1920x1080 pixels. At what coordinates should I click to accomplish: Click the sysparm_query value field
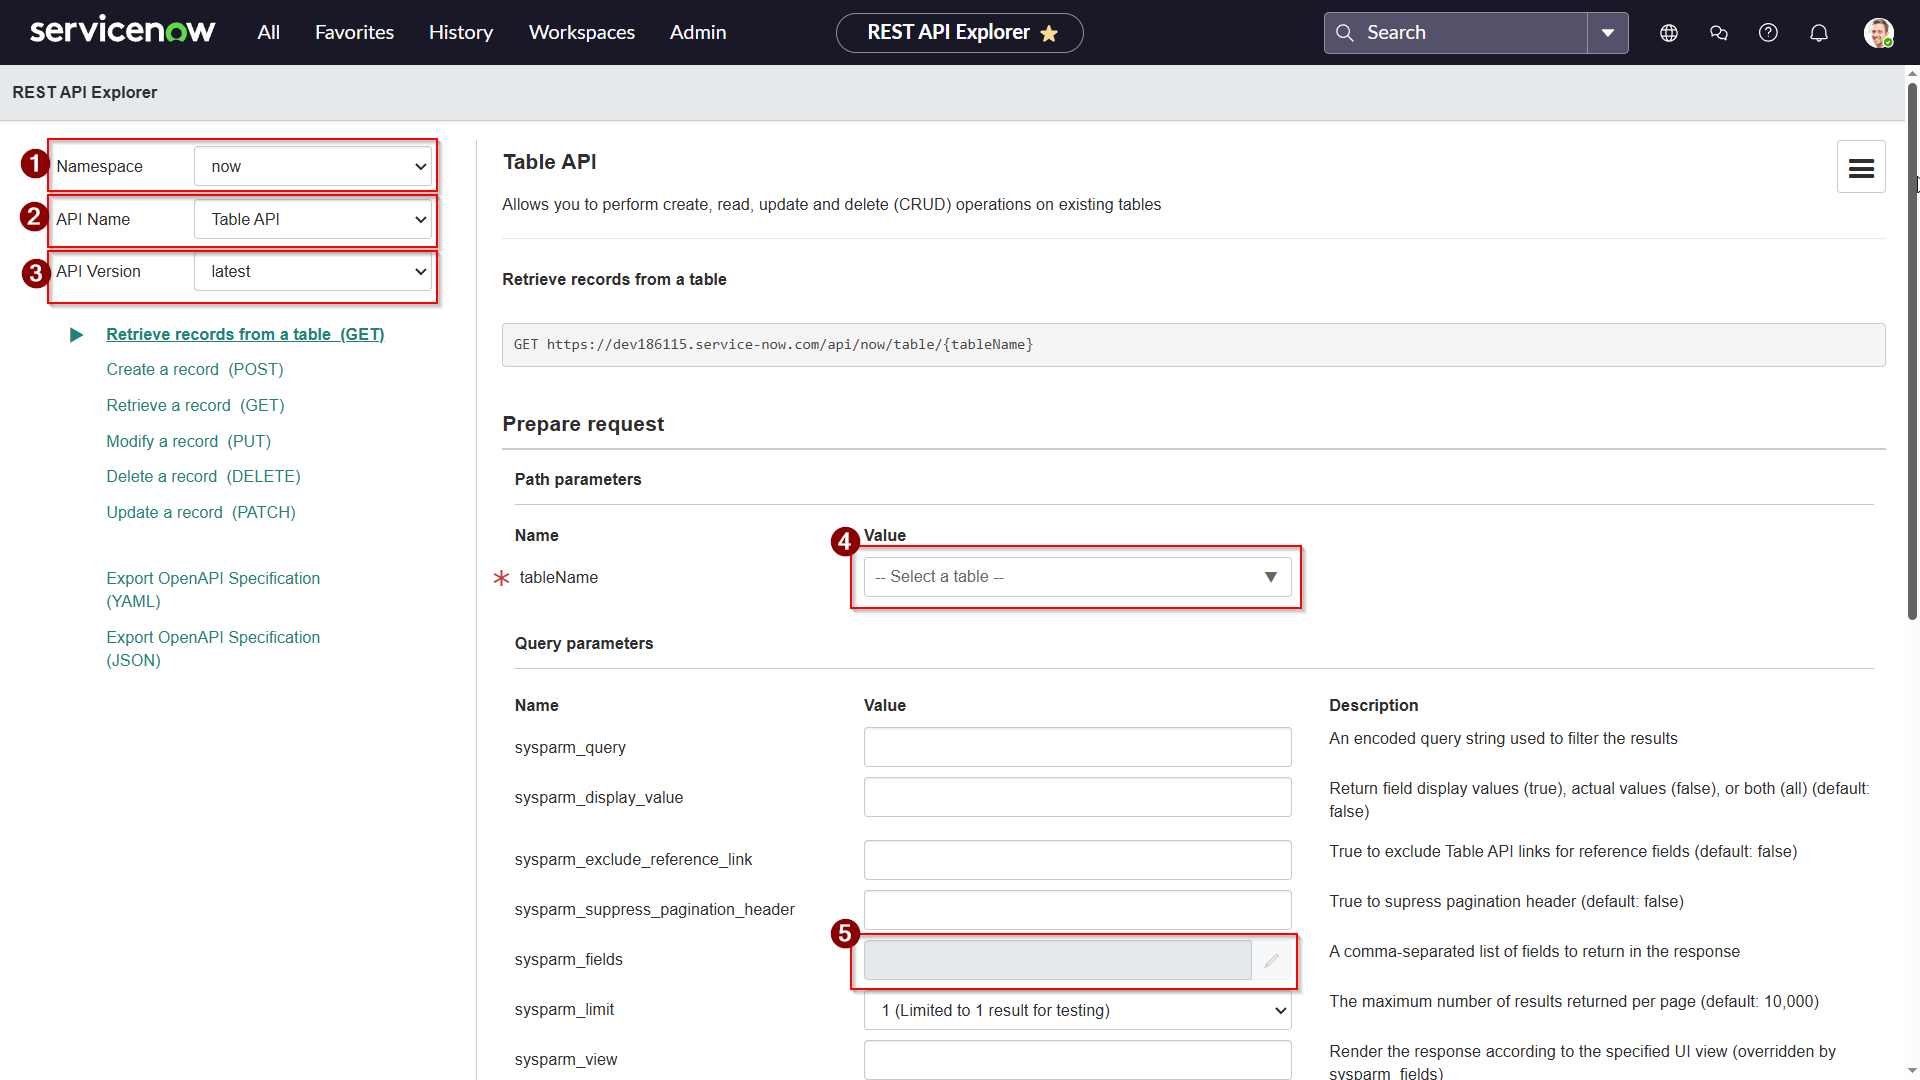click(1077, 747)
